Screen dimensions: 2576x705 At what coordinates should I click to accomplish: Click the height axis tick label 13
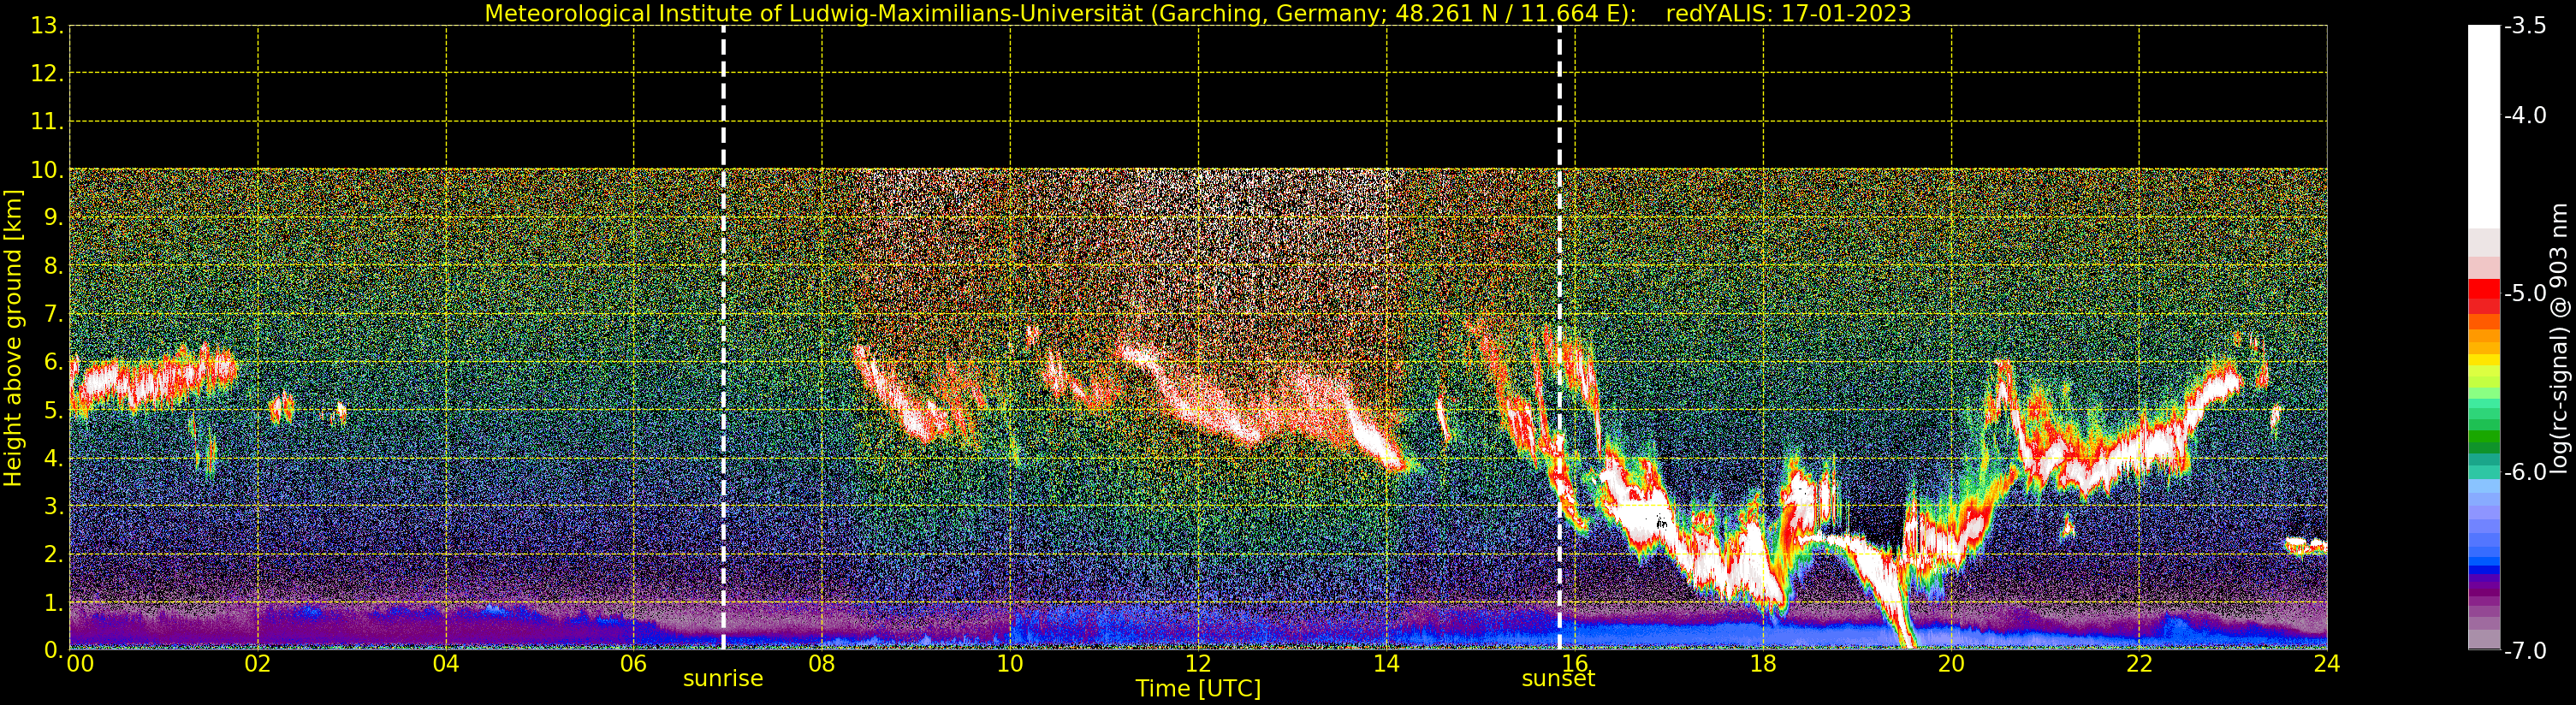[x=46, y=26]
